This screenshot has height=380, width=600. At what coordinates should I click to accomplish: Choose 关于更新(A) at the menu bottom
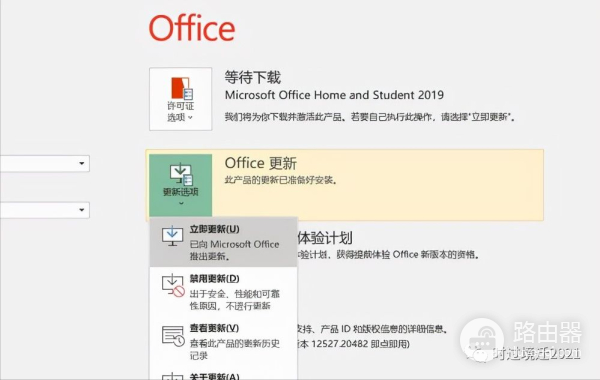point(223,374)
